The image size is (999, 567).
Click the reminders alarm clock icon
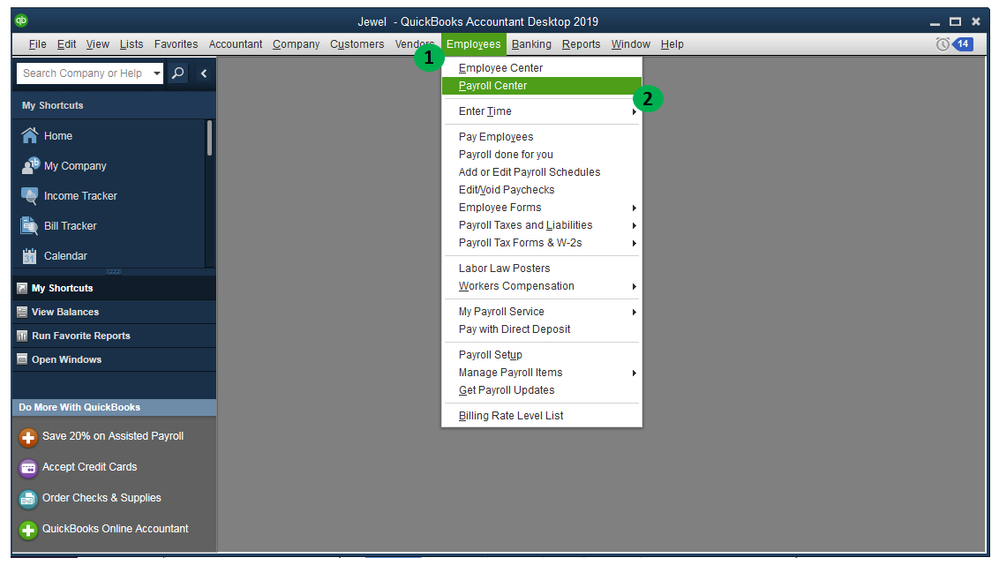942,44
